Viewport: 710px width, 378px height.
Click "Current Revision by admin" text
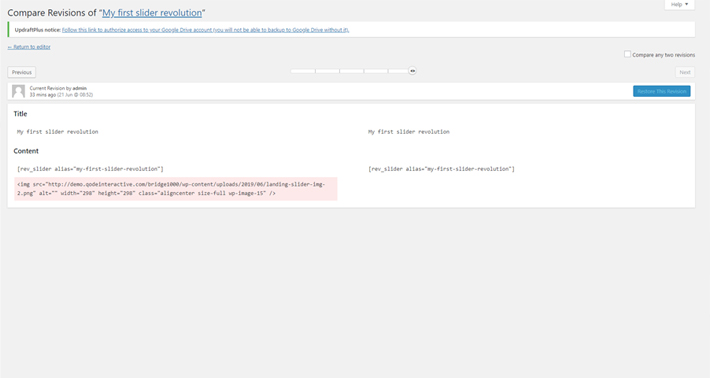click(58, 88)
